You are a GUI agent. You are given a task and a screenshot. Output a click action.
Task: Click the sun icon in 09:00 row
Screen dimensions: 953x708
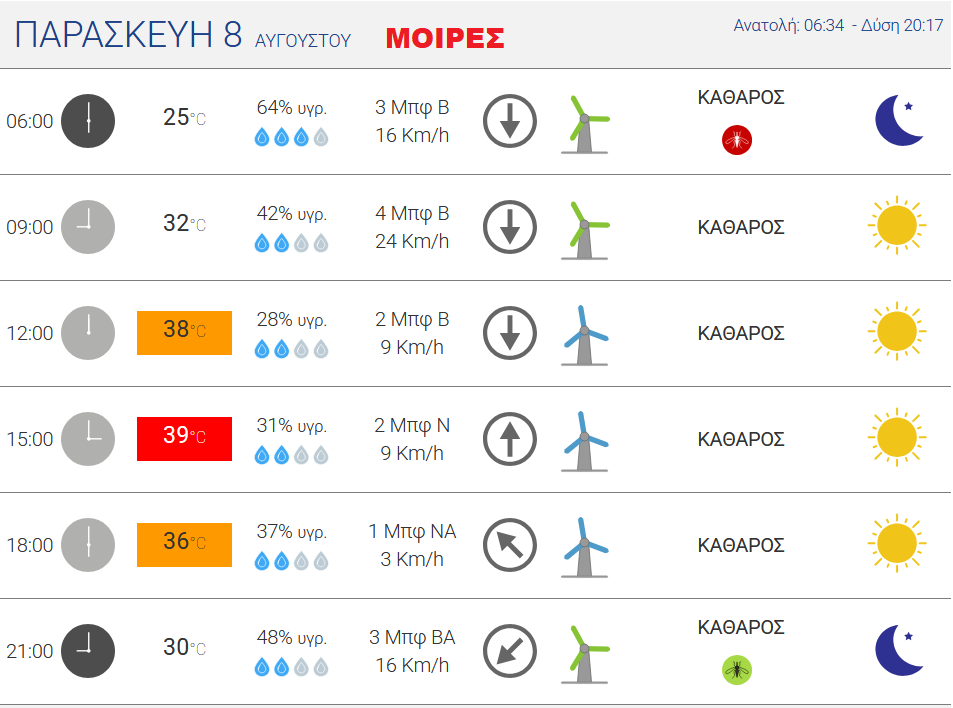click(897, 225)
